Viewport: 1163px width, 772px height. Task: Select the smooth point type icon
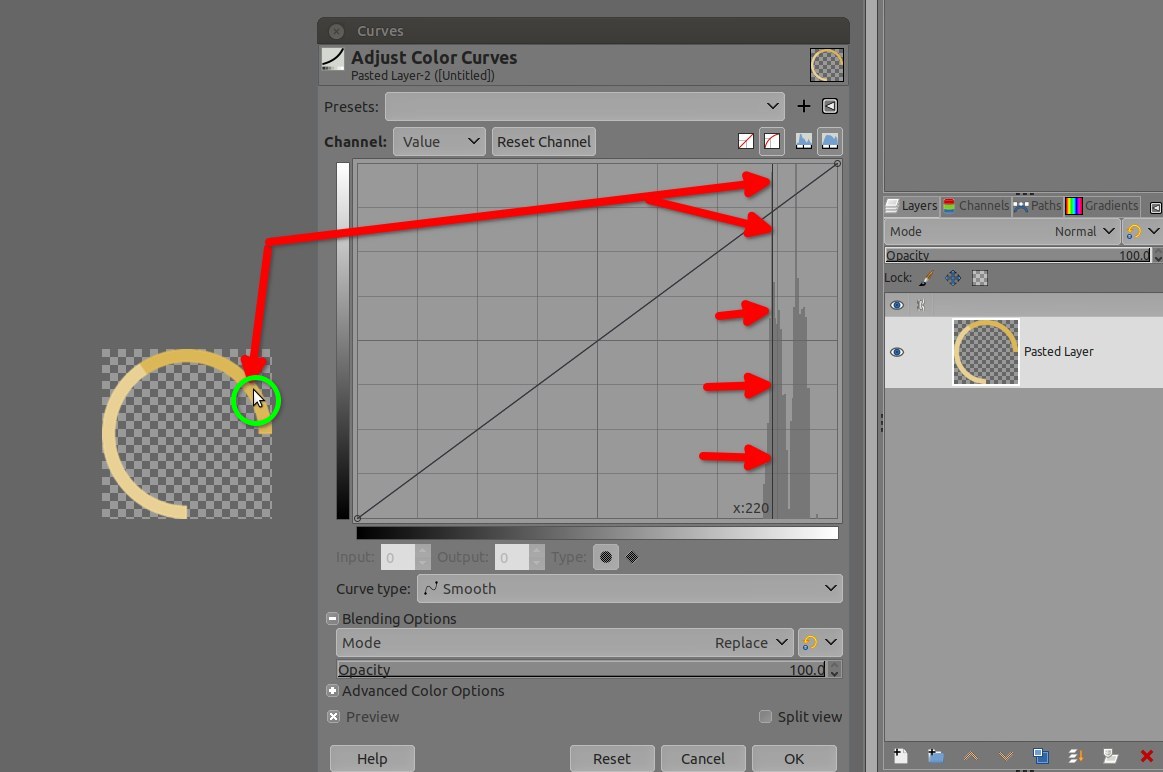click(606, 557)
